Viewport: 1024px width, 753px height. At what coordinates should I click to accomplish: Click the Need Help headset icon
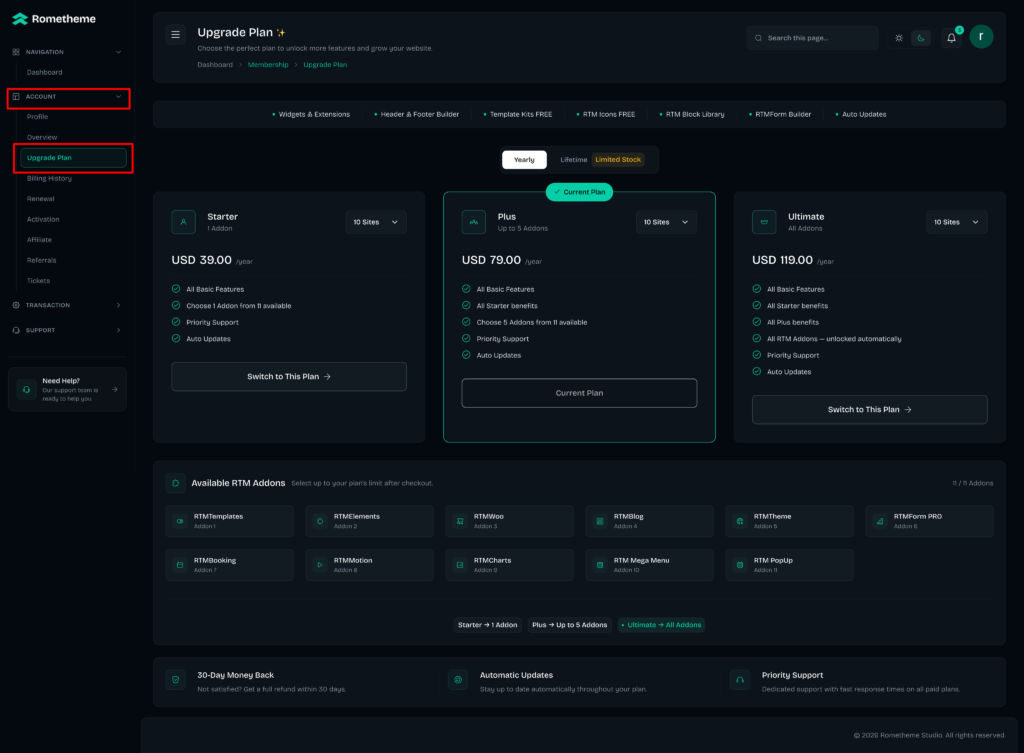pyautogui.click(x=26, y=389)
